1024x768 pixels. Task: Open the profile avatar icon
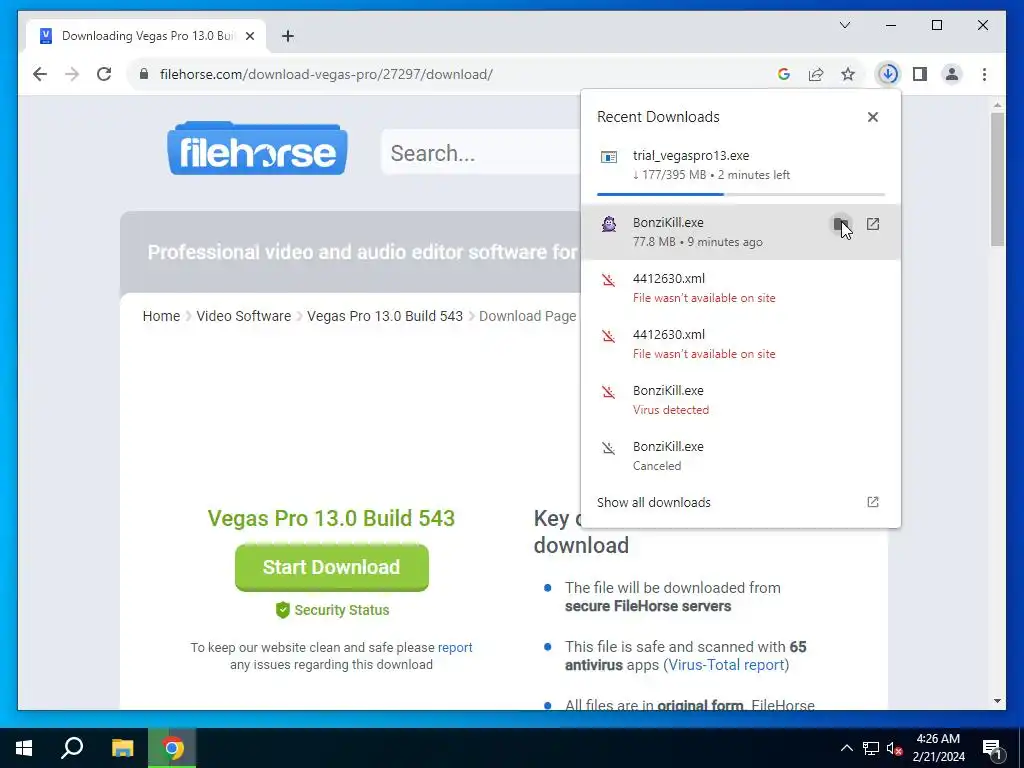(952, 74)
